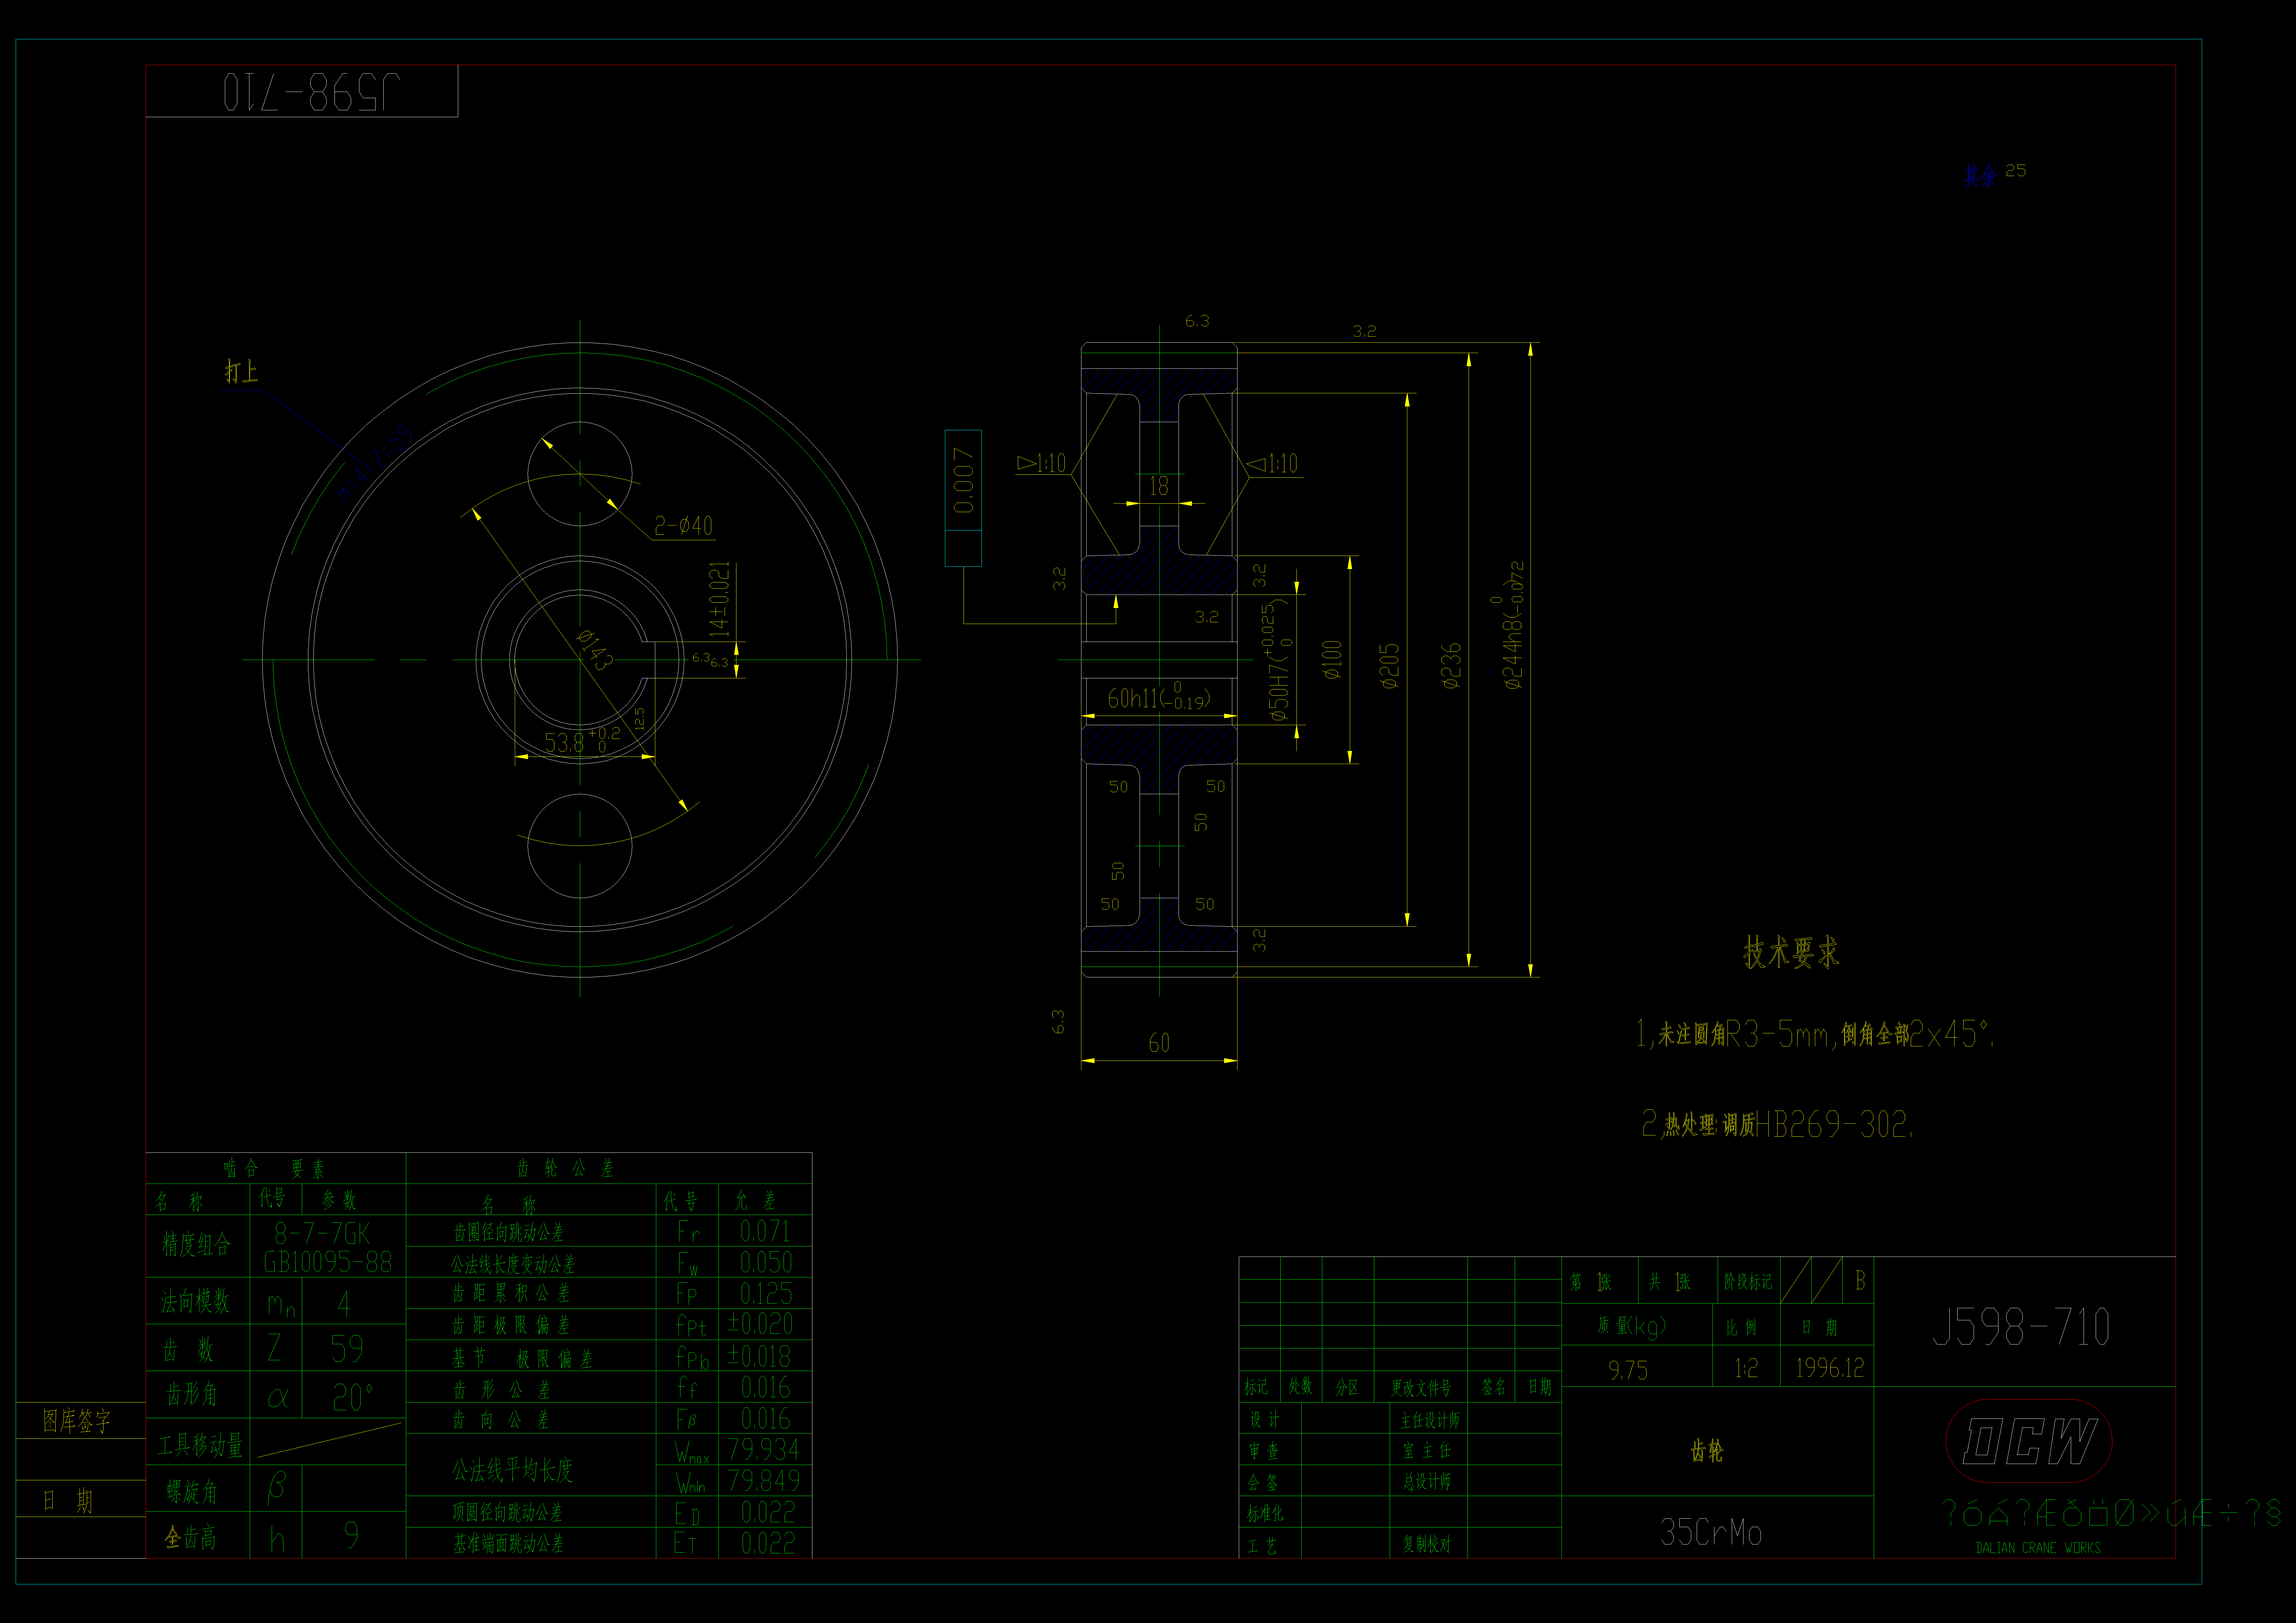
Task: Select the "公法线长度变动公差" tolerance name
Action: 513,1264
